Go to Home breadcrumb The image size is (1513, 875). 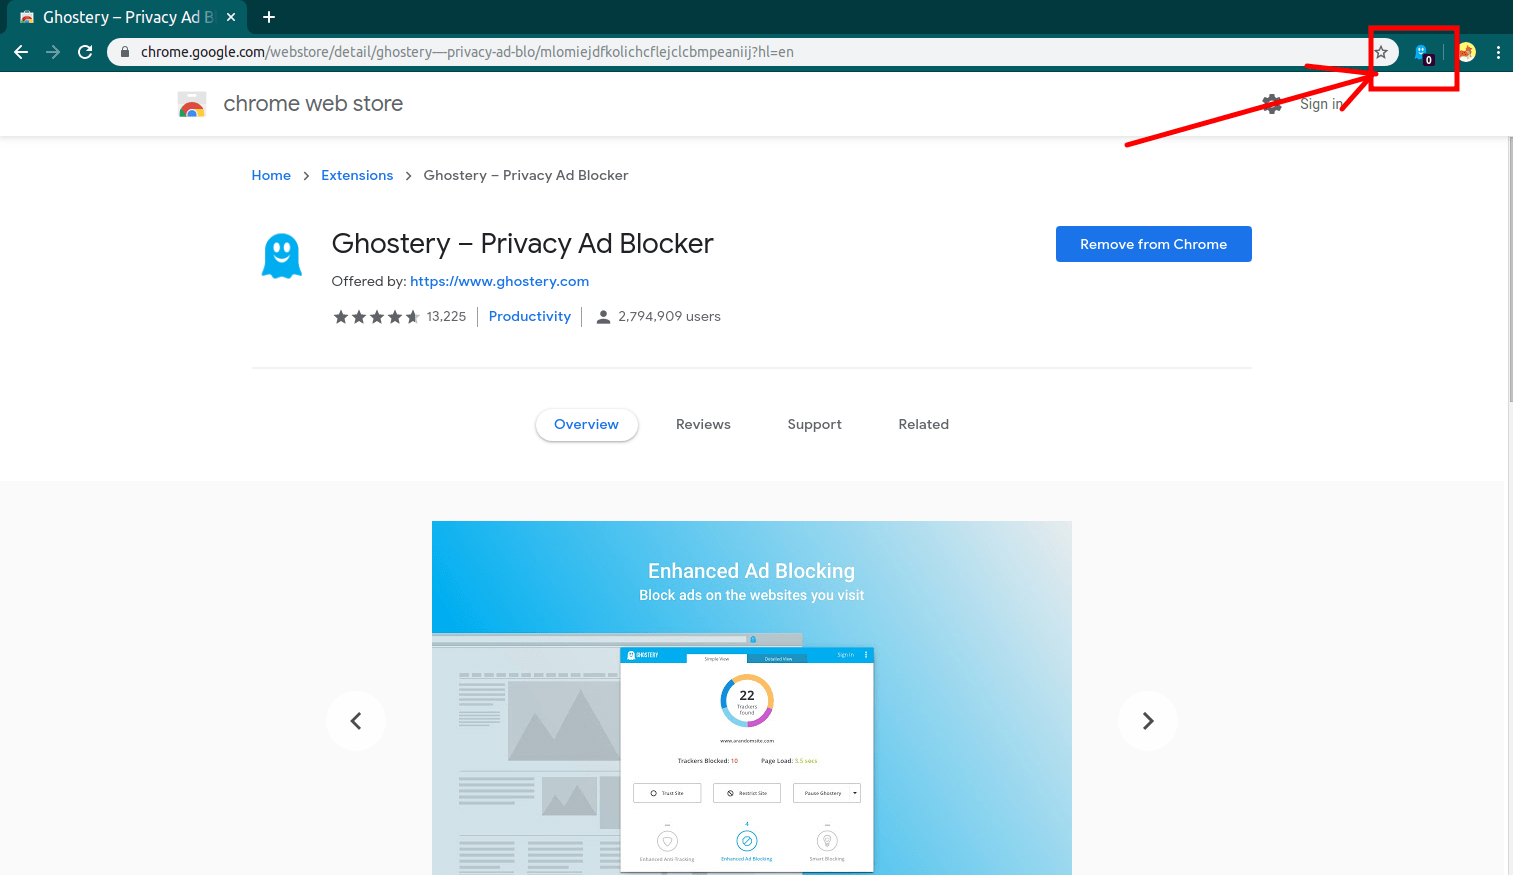pos(271,175)
